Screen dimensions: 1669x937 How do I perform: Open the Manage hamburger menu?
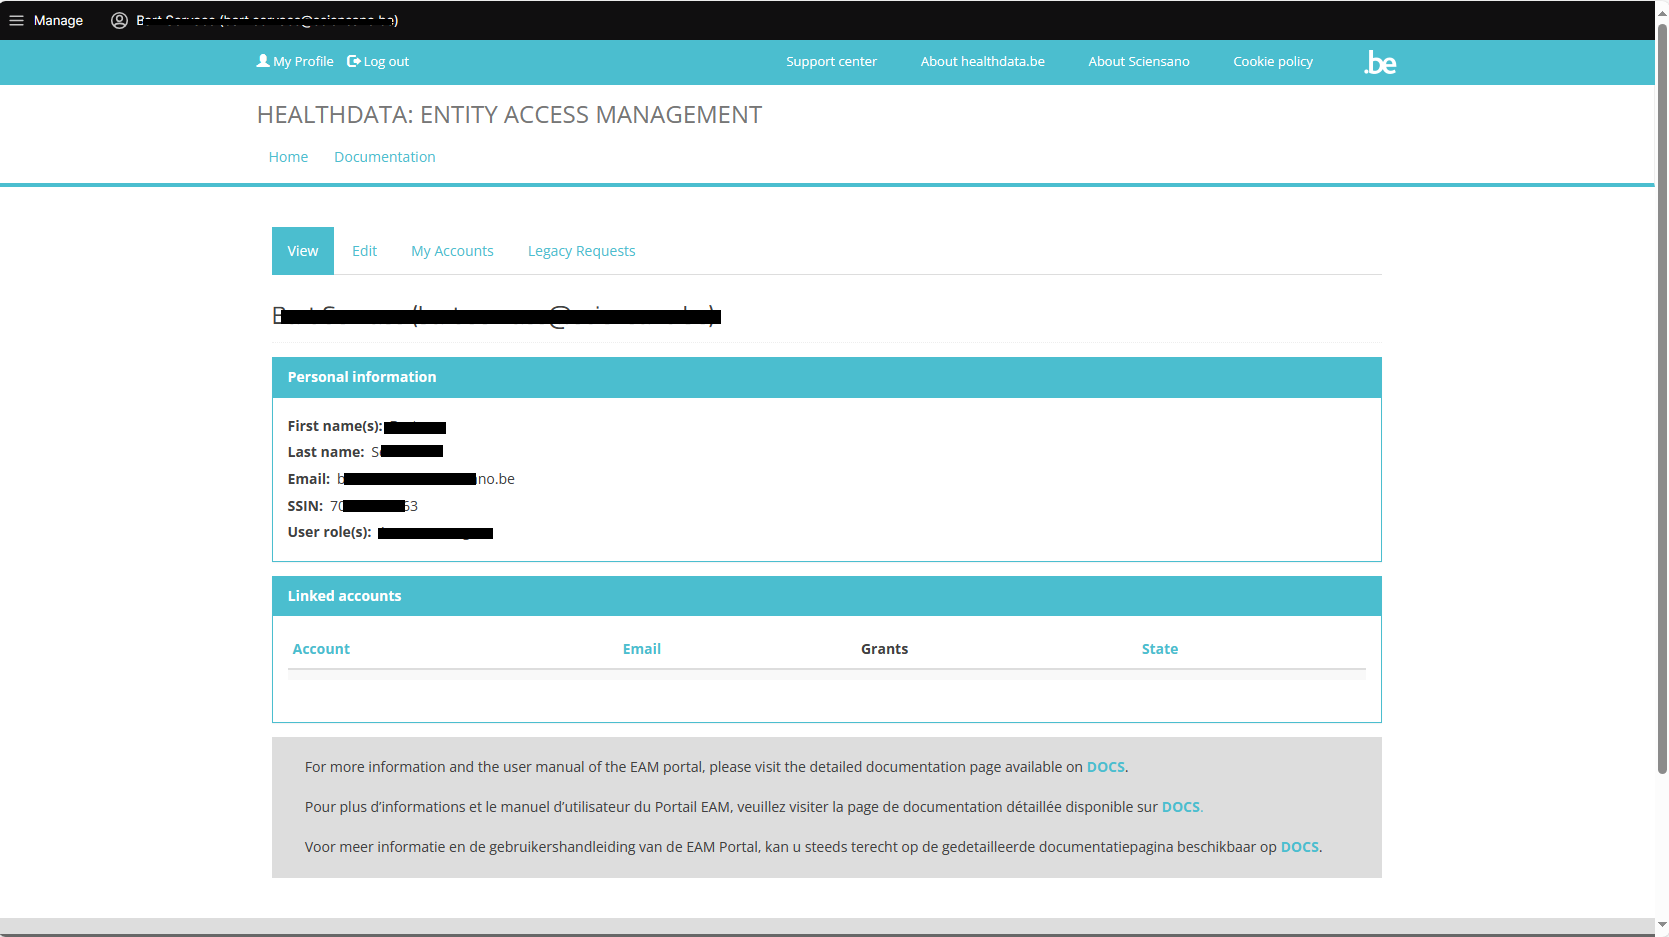pyautogui.click(x=46, y=20)
